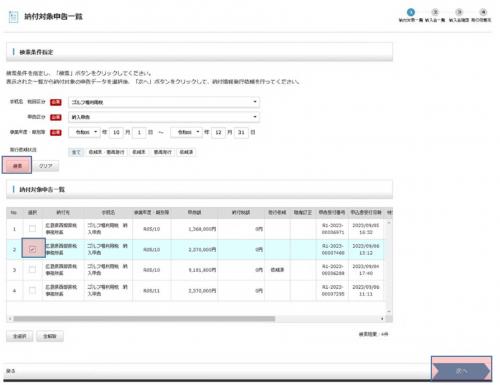Tick the checkbox for row 1 (1,368,000円)

[32, 229]
